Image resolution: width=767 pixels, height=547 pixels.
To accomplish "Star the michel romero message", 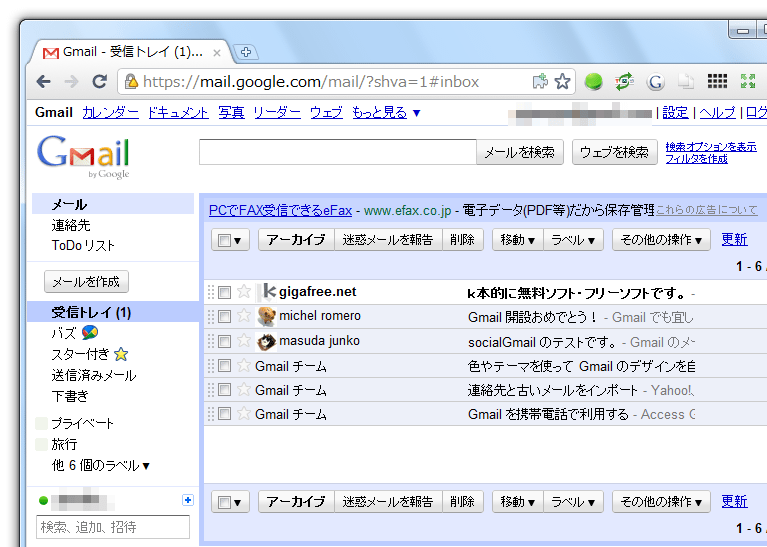I will pyautogui.click(x=244, y=316).
